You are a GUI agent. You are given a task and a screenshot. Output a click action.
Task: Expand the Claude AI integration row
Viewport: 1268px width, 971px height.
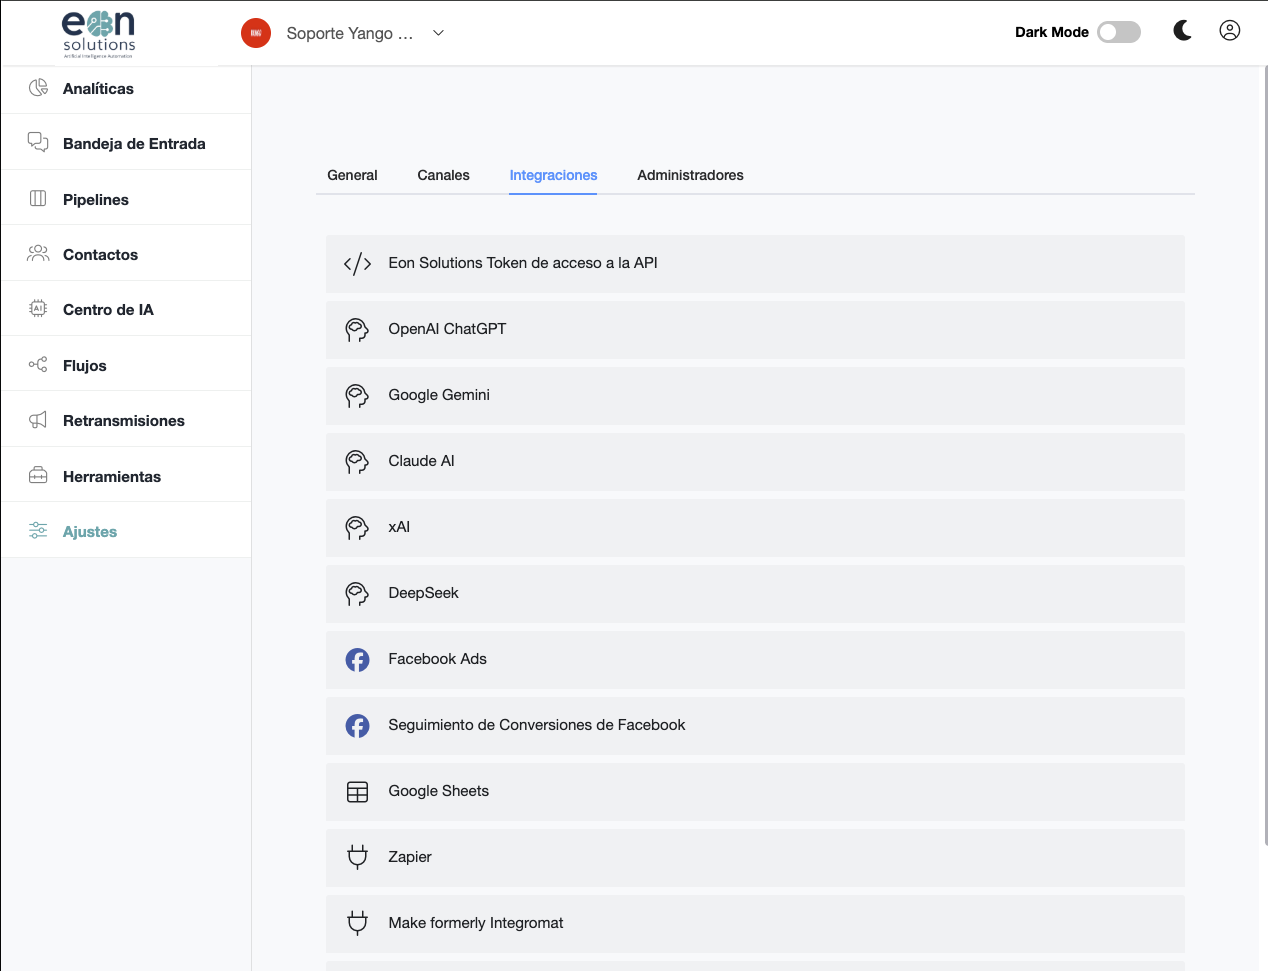(x=755, y=462)
